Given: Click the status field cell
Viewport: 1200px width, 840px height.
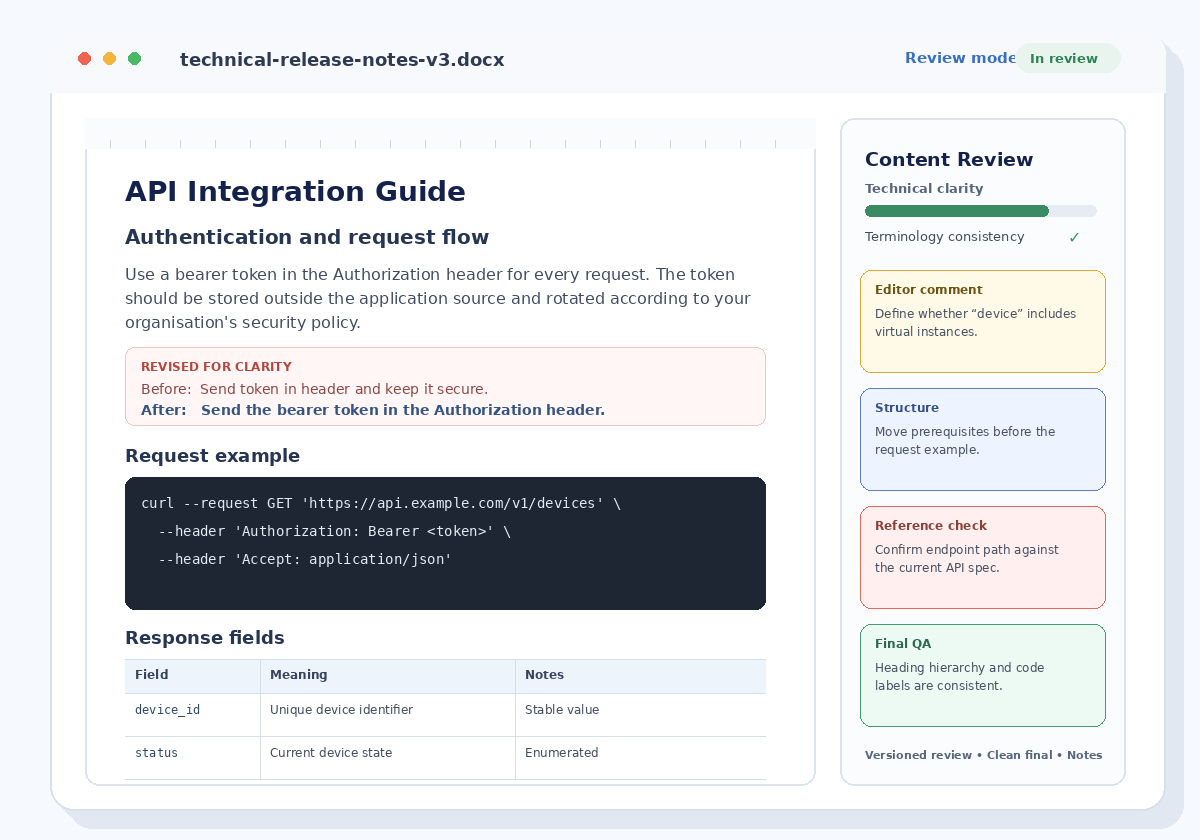Looking at the screenshot, I should pyautogui.click(x=193, y=758).
